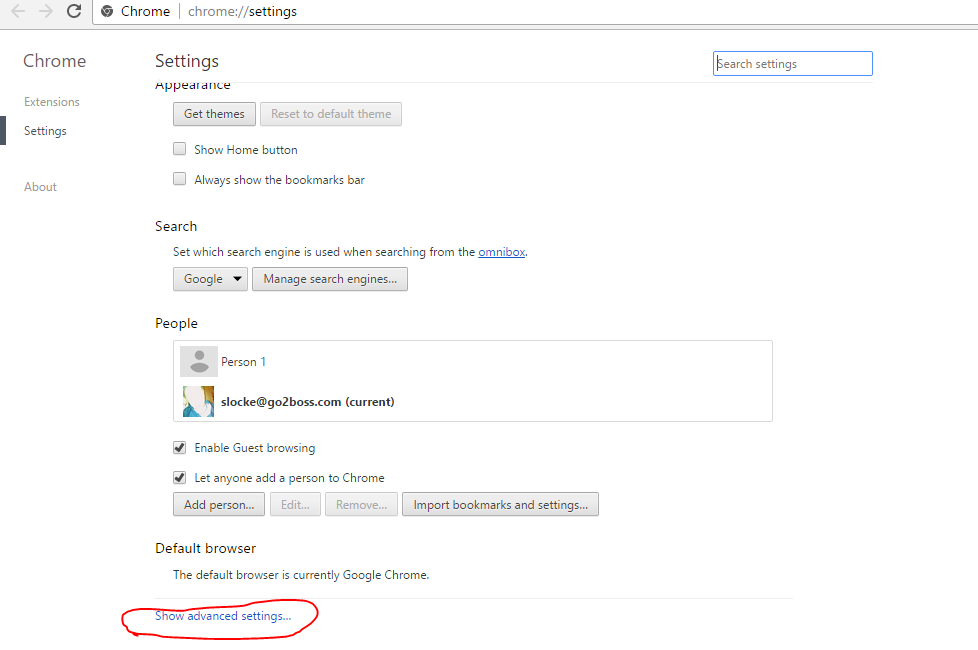Reload the page with refresh icon
Screen dimensions: 978x650
pos(74,11)
